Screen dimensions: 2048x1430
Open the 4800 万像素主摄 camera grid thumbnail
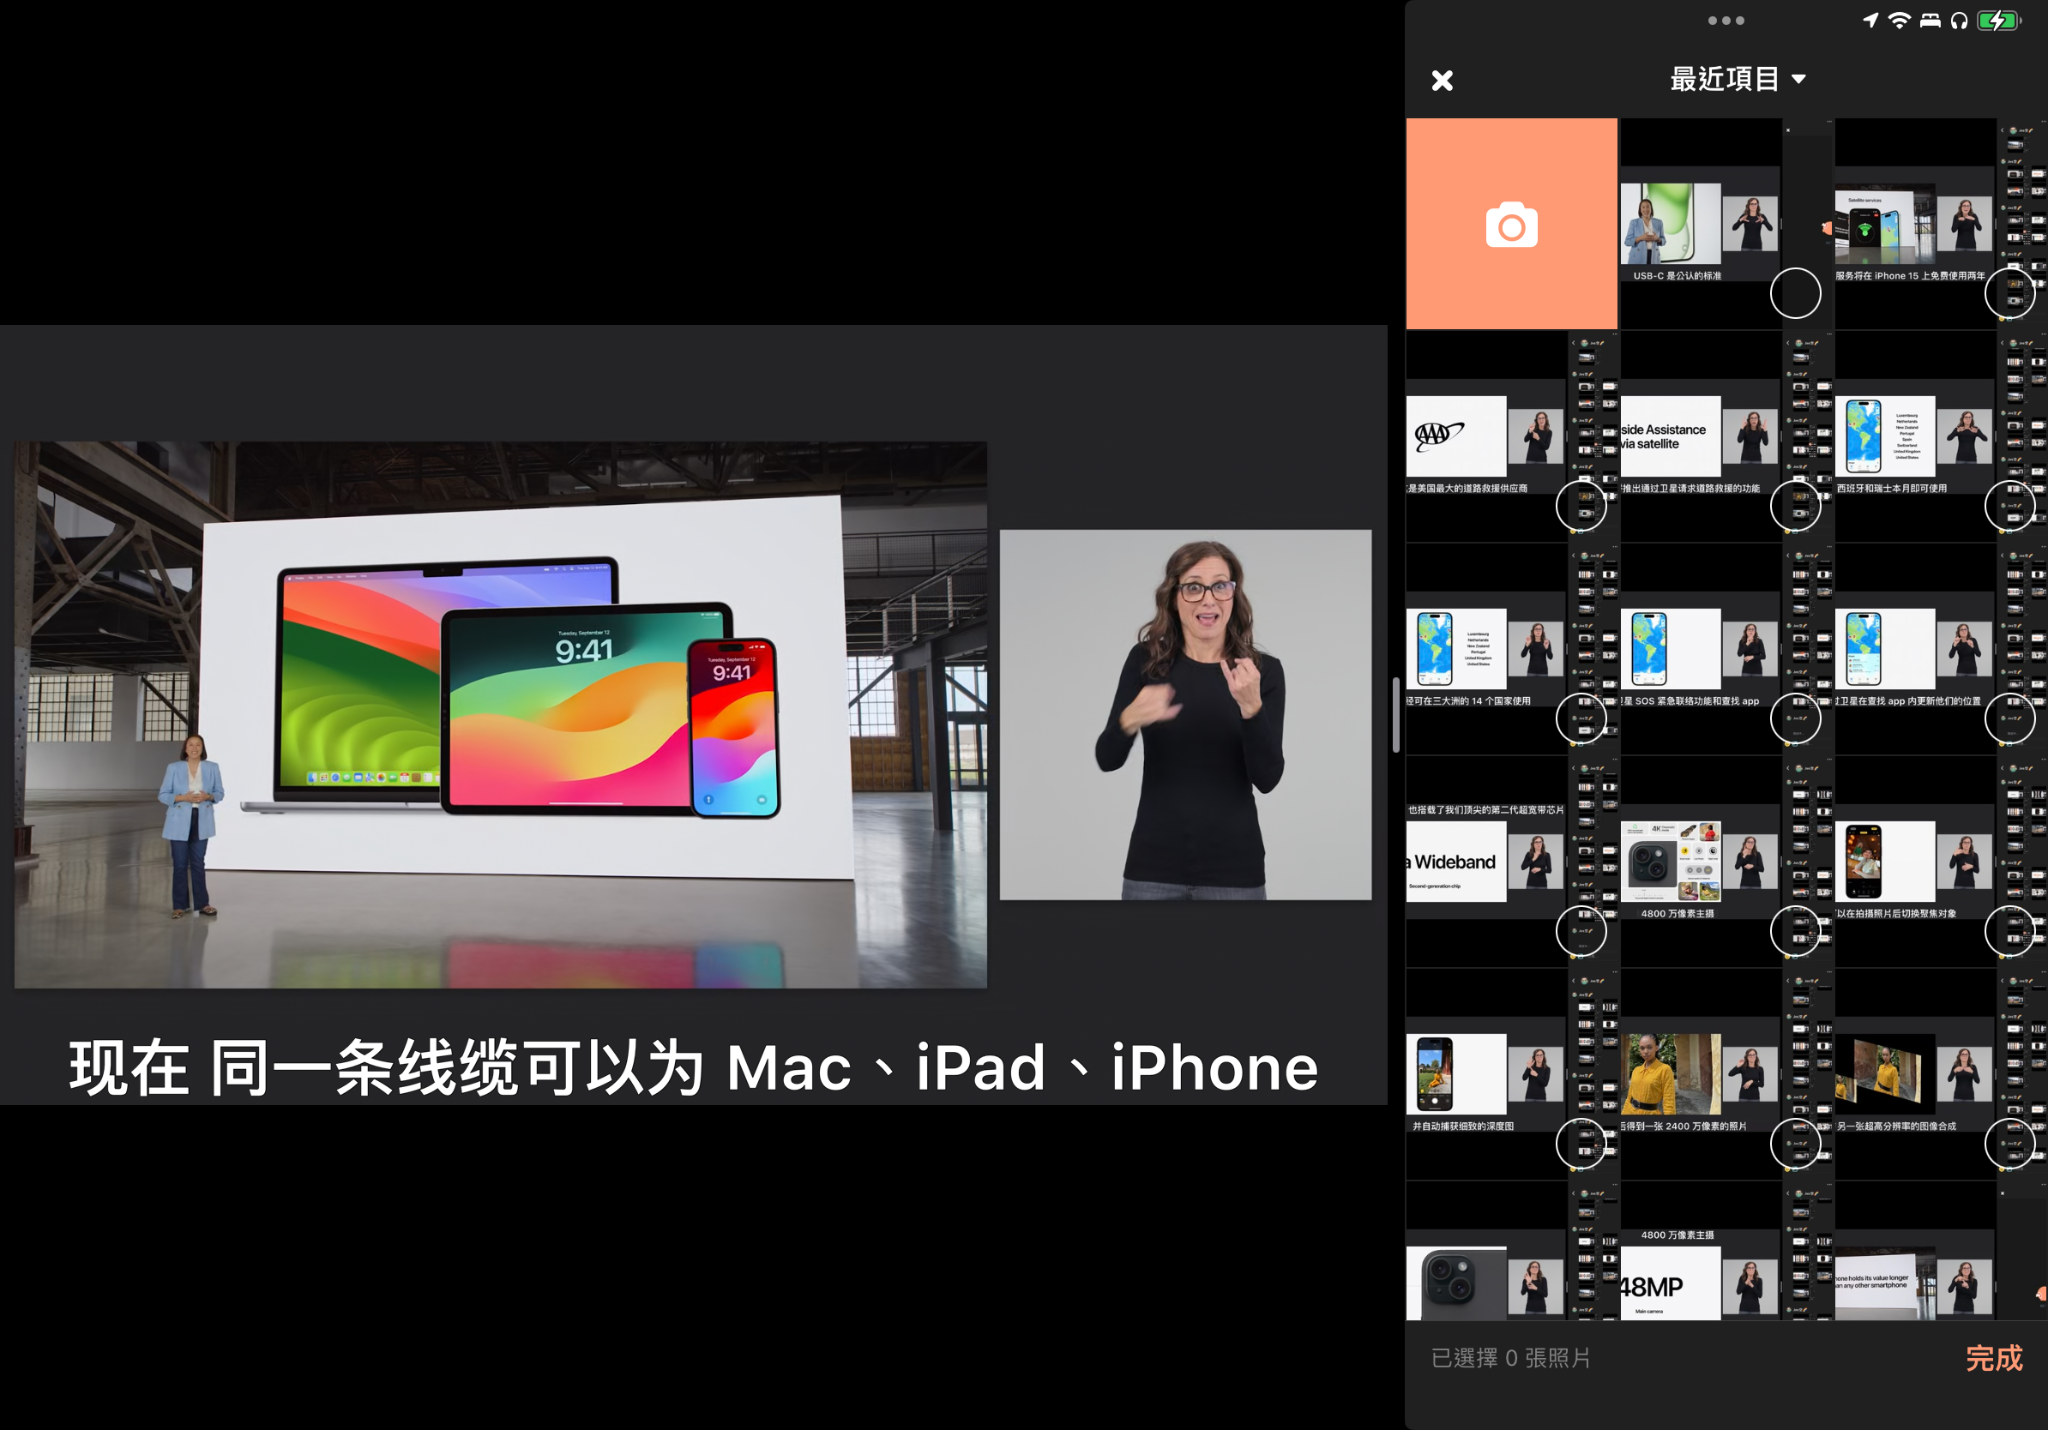click(x=1725, y=862)
